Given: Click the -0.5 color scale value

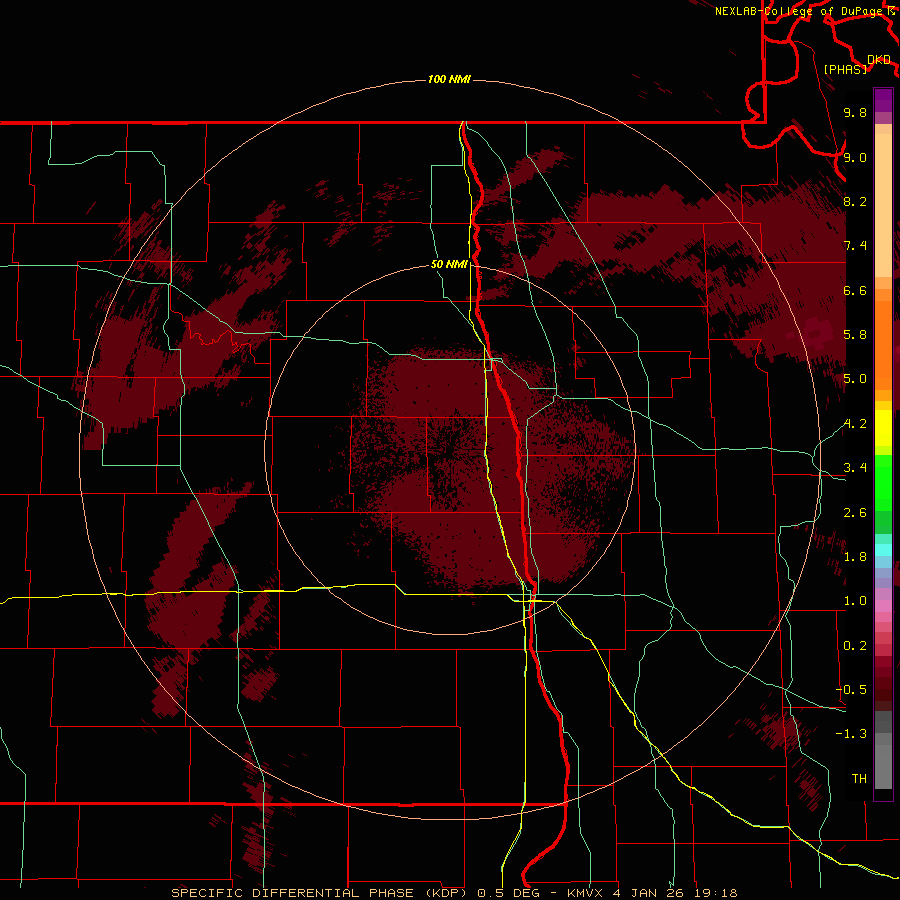Looking at the screenshot, I should (851, 689).
